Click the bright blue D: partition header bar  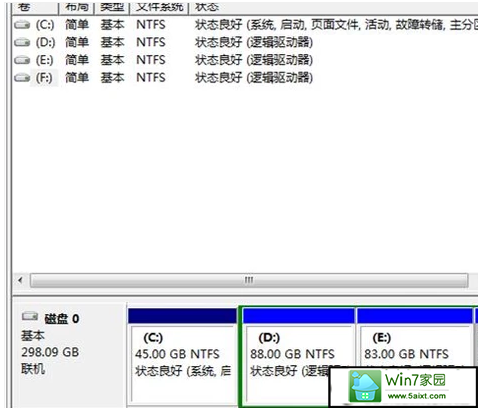pyautogui.click(x=299, y=316)
